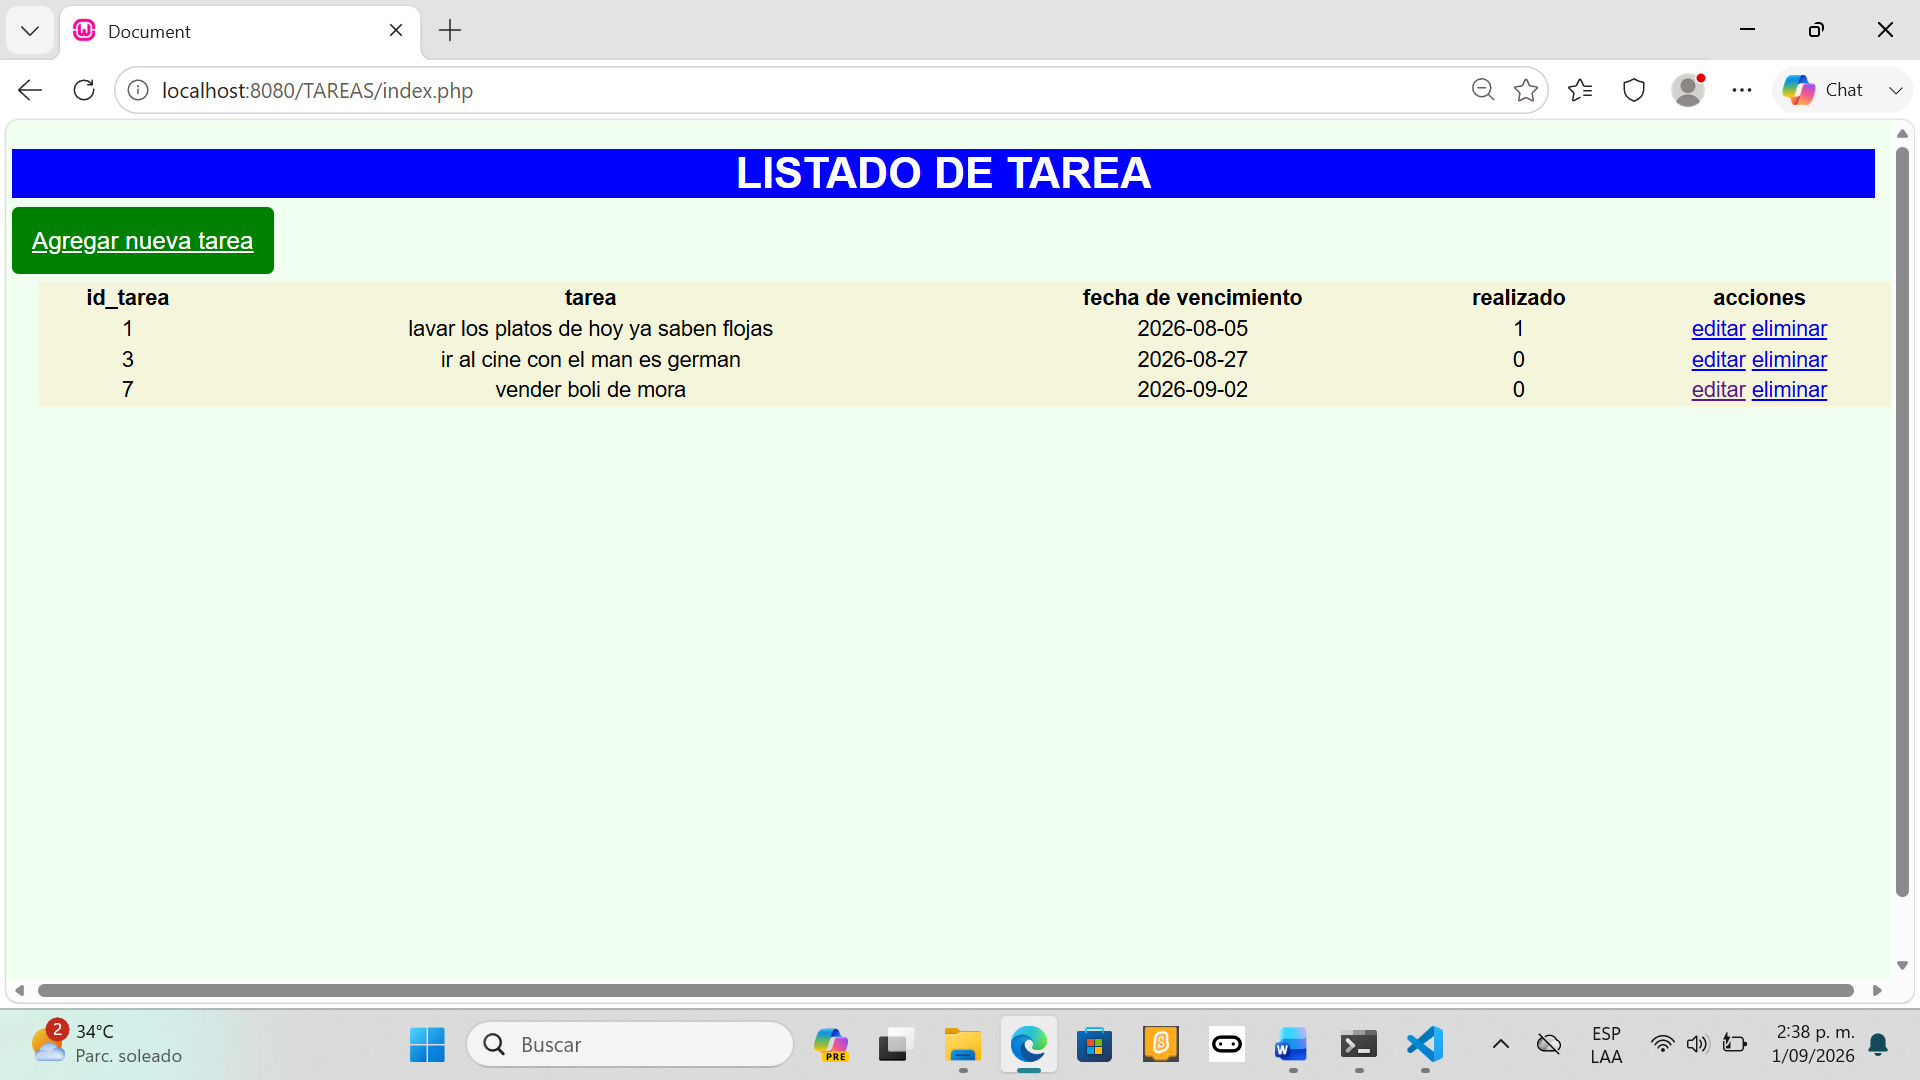Screen dimensions: 1920x1080
Task: Open the Windows Start menu
Action: (x=427, y=1045)
